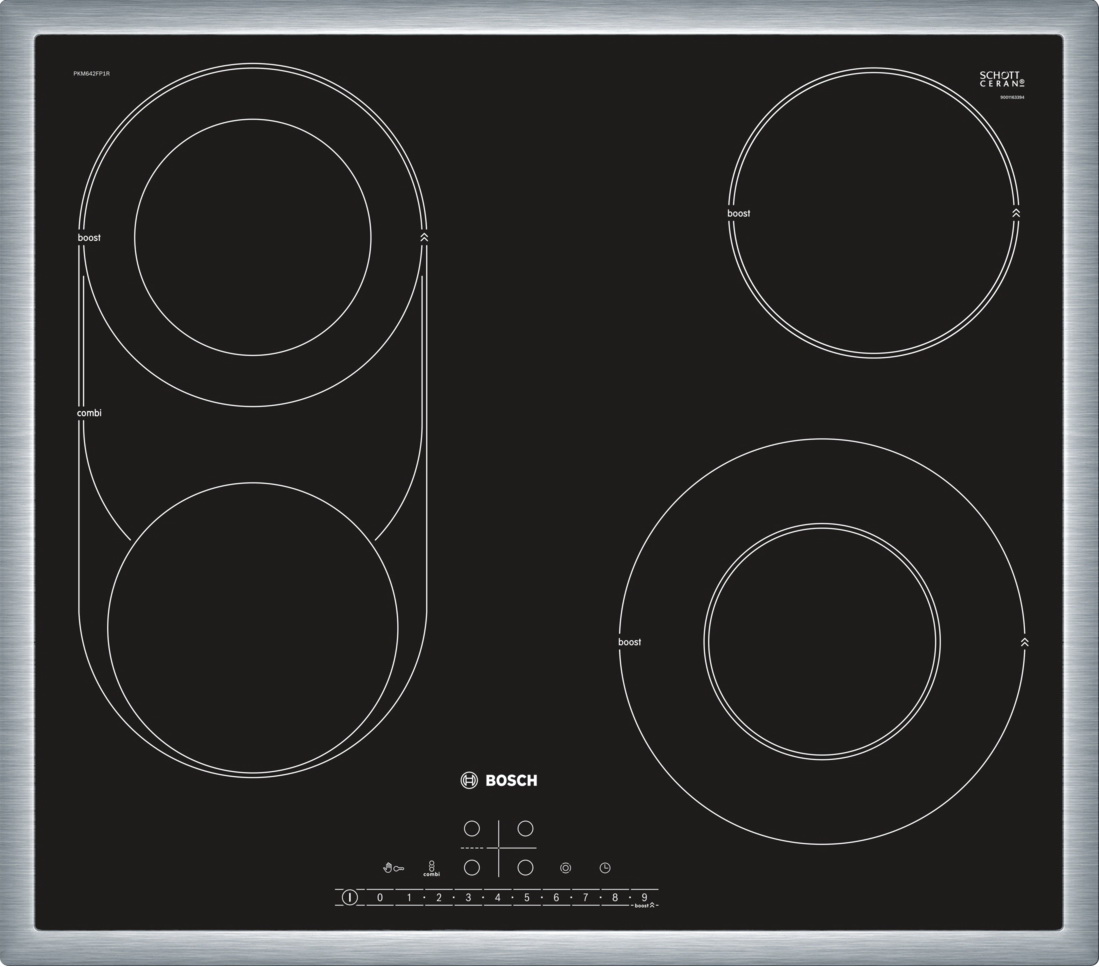Select the bottom-left cooking zone circle
The image size is (1099, 967).
(472, 868)
